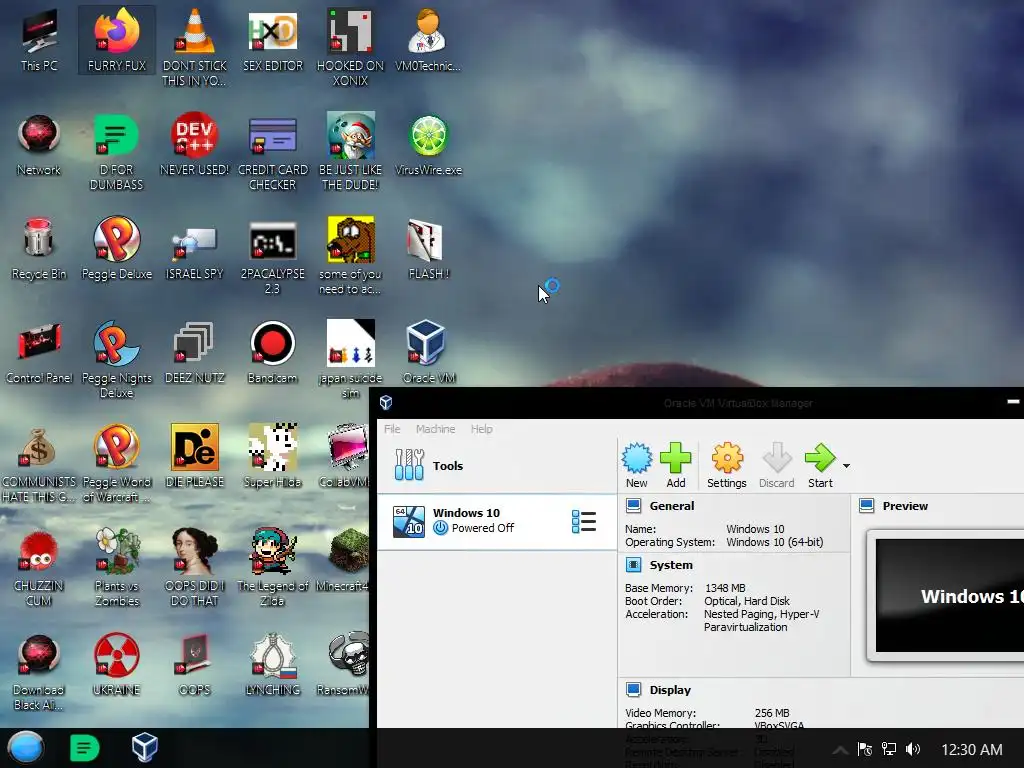Open the Machine menu in VirtualBox
This screenshot has width=1024, height=768.
tap(436, 429)
